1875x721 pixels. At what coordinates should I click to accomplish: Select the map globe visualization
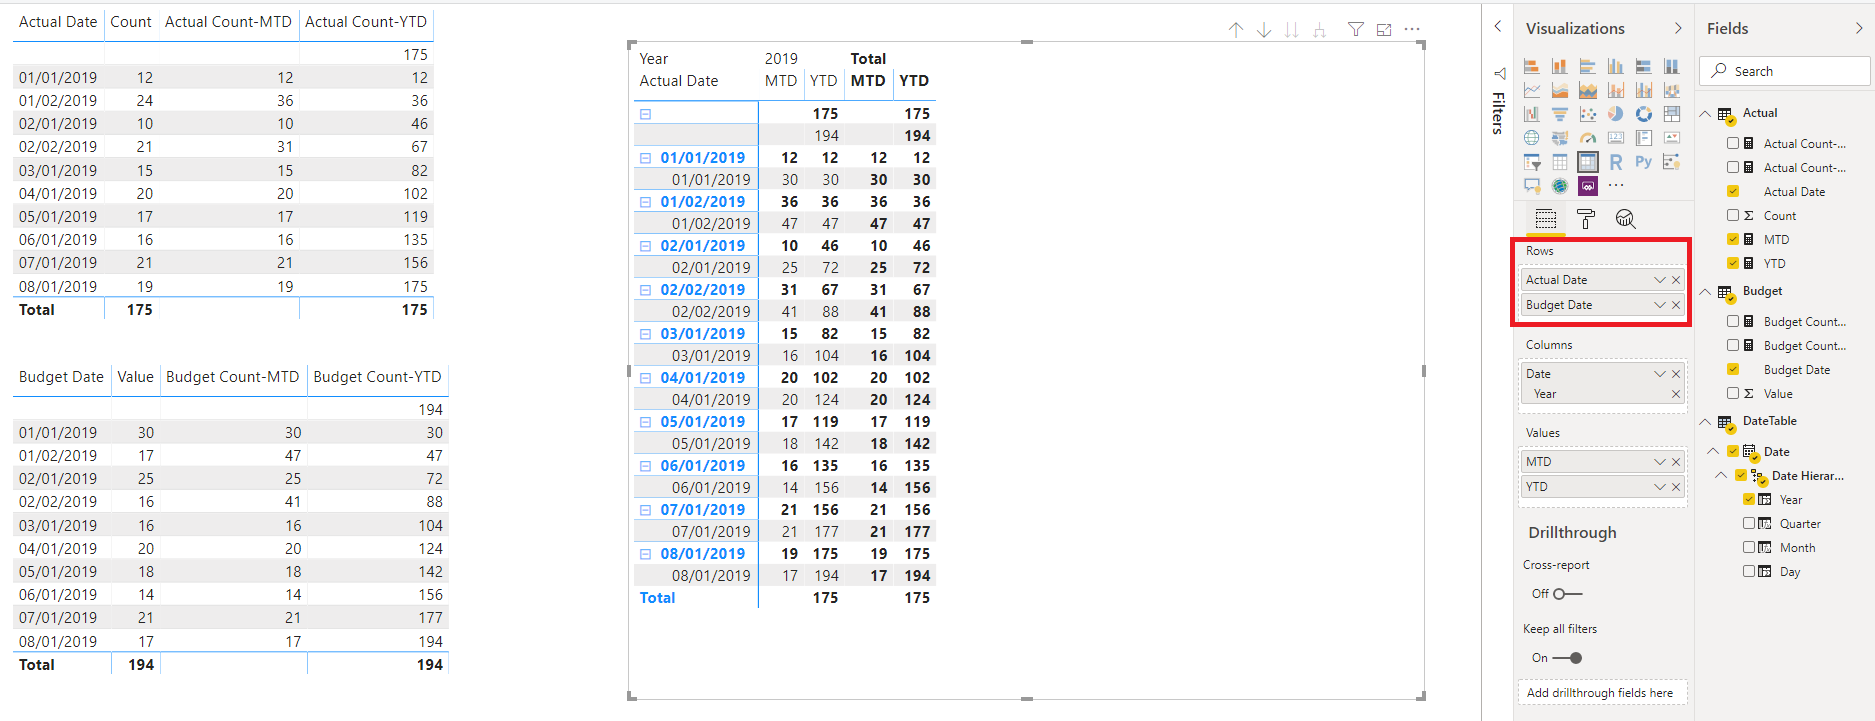click(x=1531, y=138)
